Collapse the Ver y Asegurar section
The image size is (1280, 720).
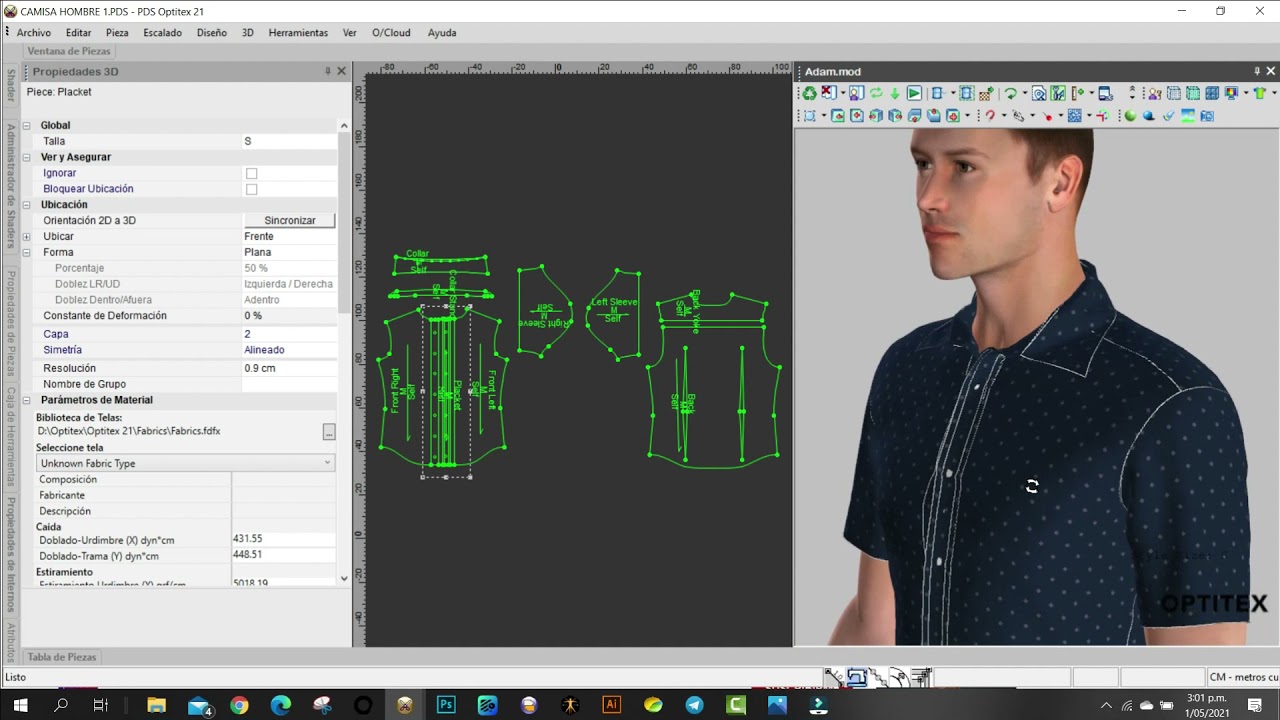[27, 157]
